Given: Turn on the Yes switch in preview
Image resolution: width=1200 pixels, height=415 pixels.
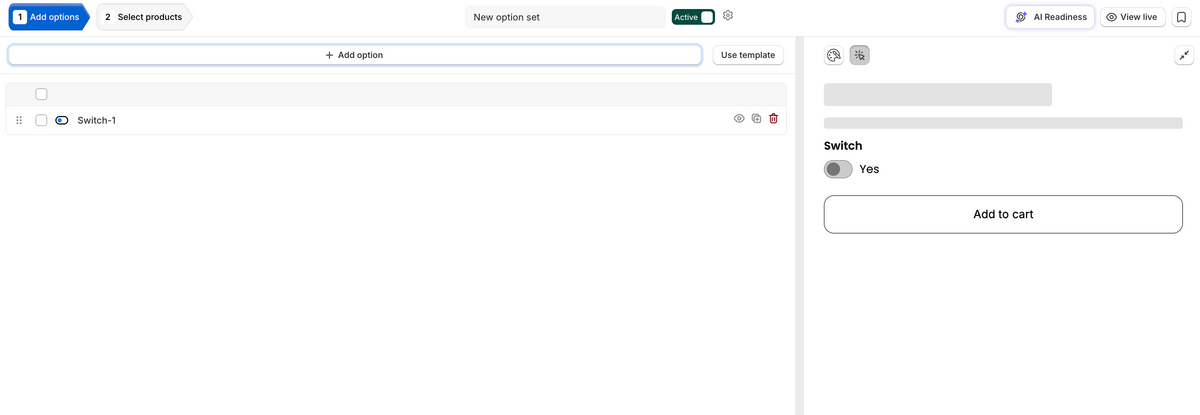Looking at the screenshot, I should point(838,169).
